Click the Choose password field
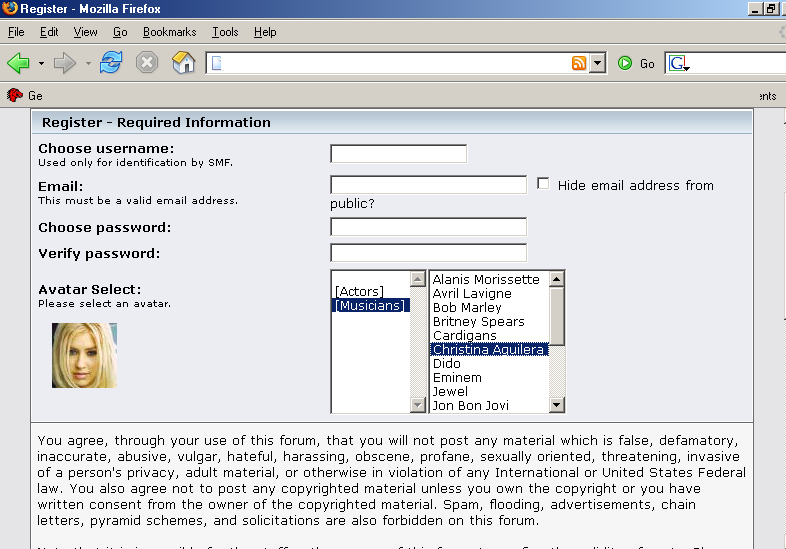This screenshot has width=786, height=549. click(x=429, y=227)
